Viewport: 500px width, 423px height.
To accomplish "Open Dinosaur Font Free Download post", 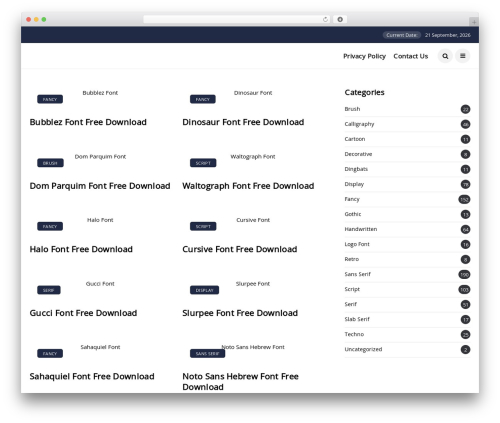I will tap(243, 122).
